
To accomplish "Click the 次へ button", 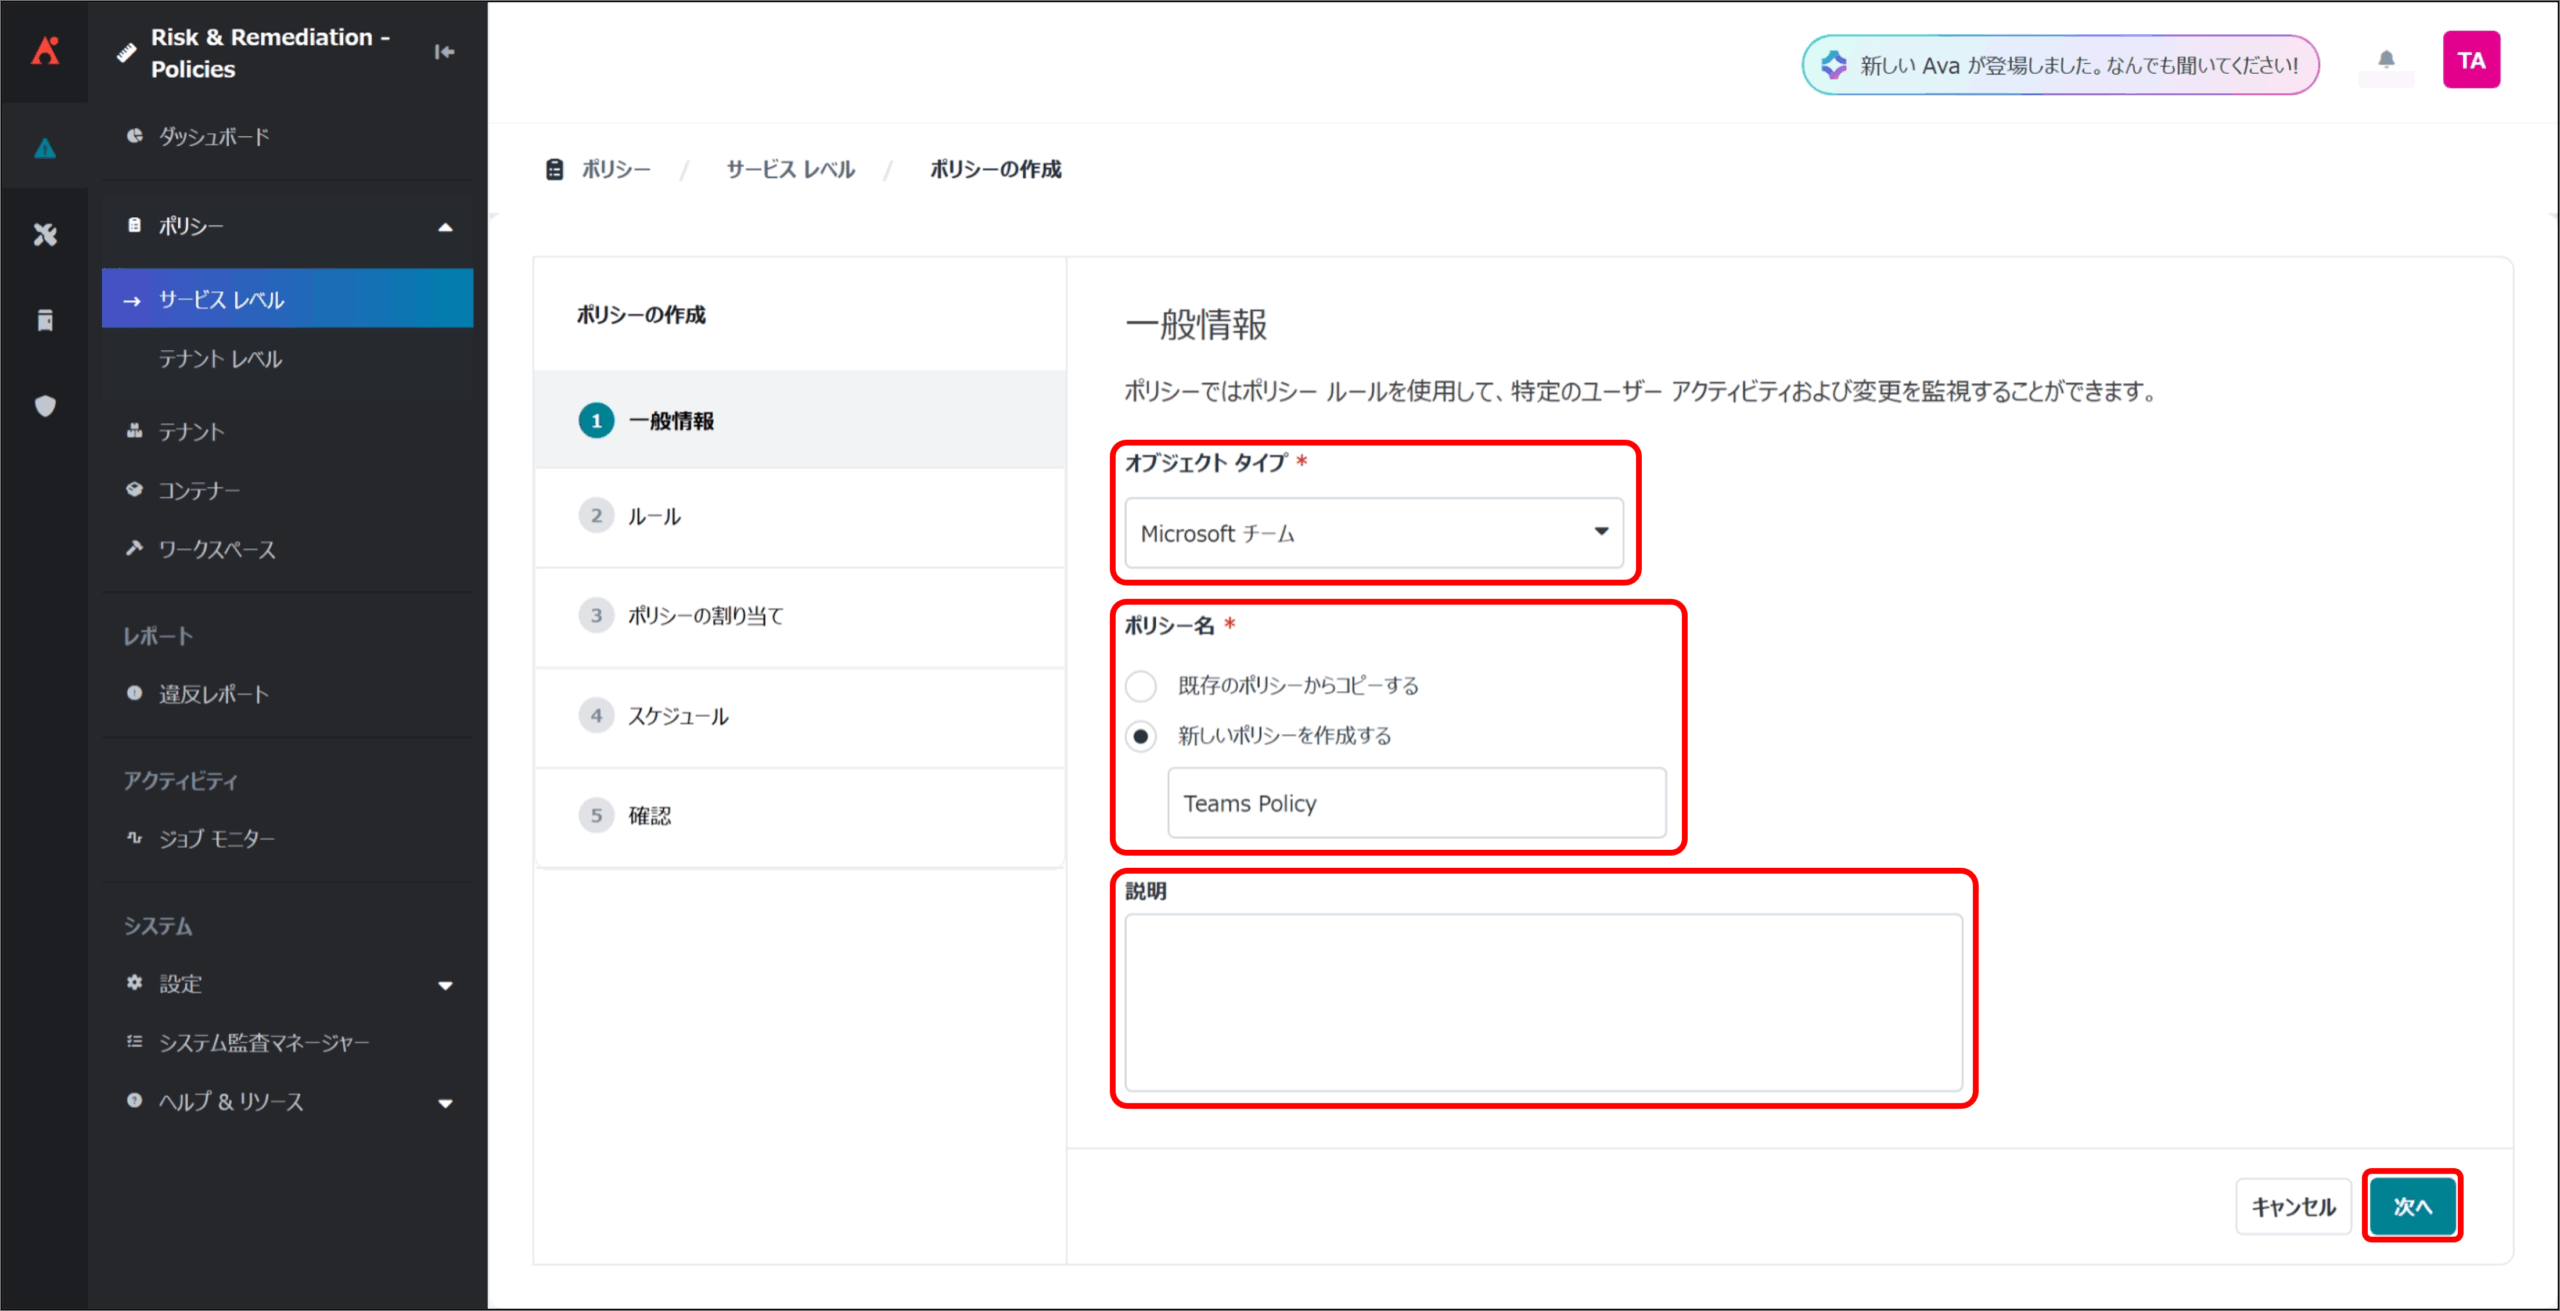I will tap(2411, 1207).
